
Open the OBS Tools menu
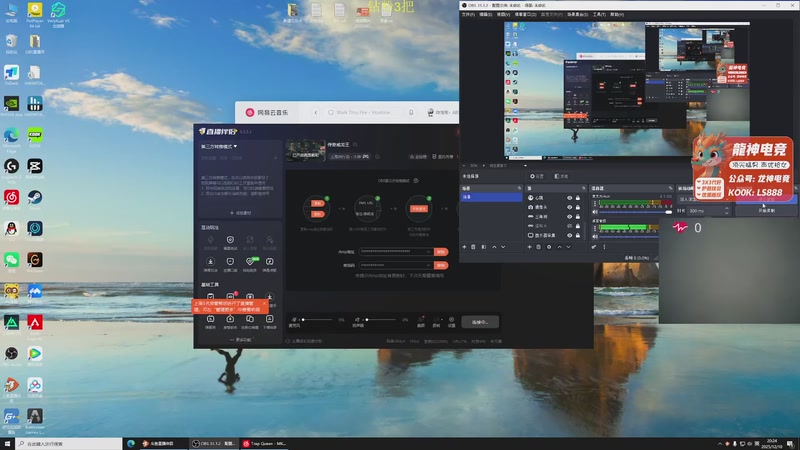(599, 14)
